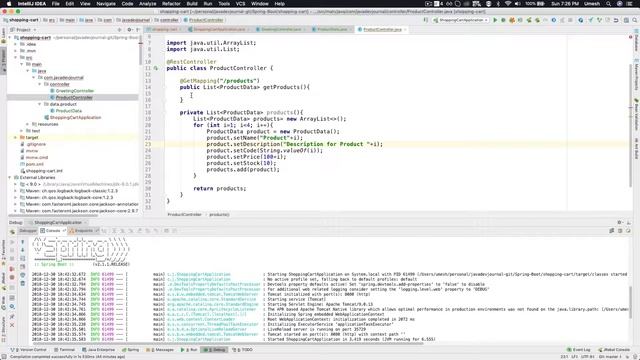Image resolution: width=640 pixels, height=360 pixels.
Task: Switch to the Console tab in Debug panel
Action: pyautogui.click(x=53, y=231)
